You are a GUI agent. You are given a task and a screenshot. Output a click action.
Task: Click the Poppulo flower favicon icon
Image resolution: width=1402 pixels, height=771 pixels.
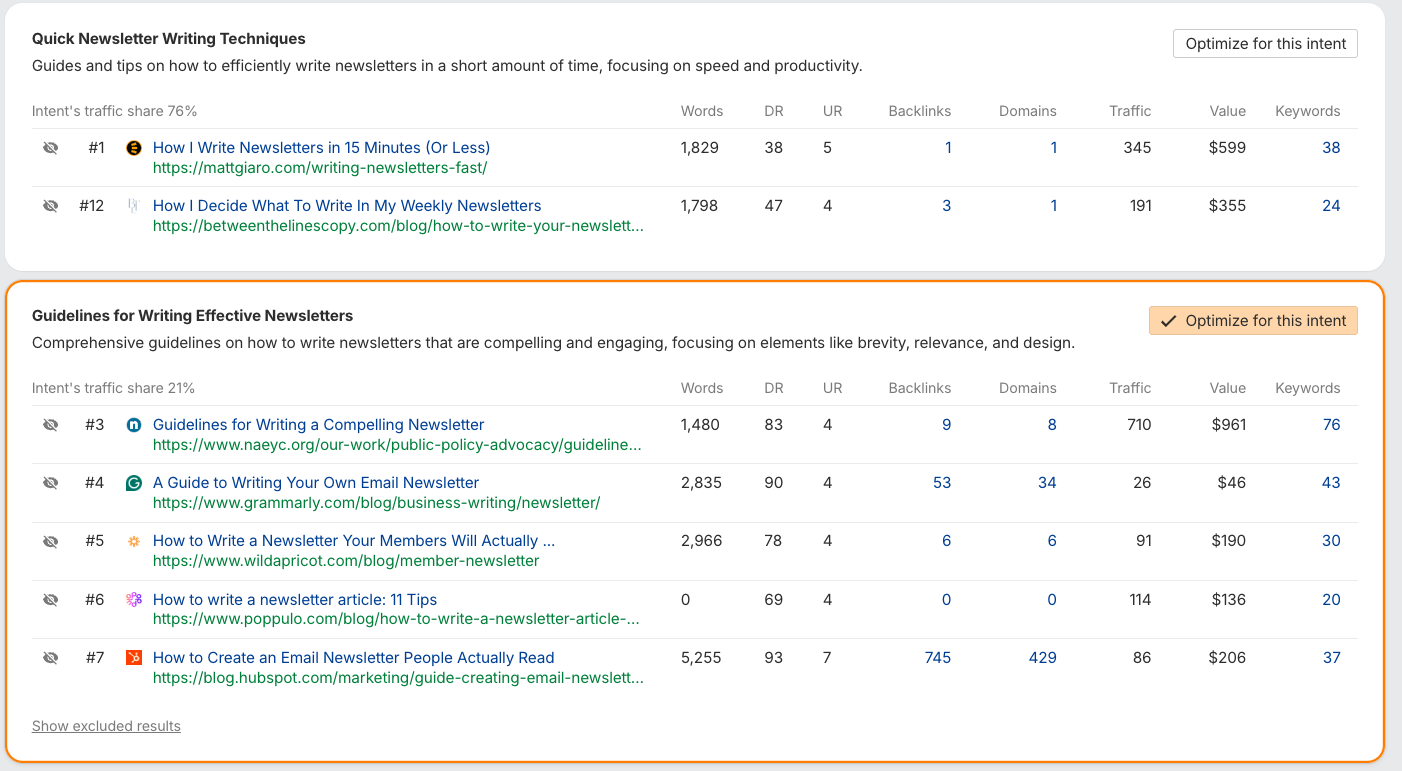click(134, 599)
